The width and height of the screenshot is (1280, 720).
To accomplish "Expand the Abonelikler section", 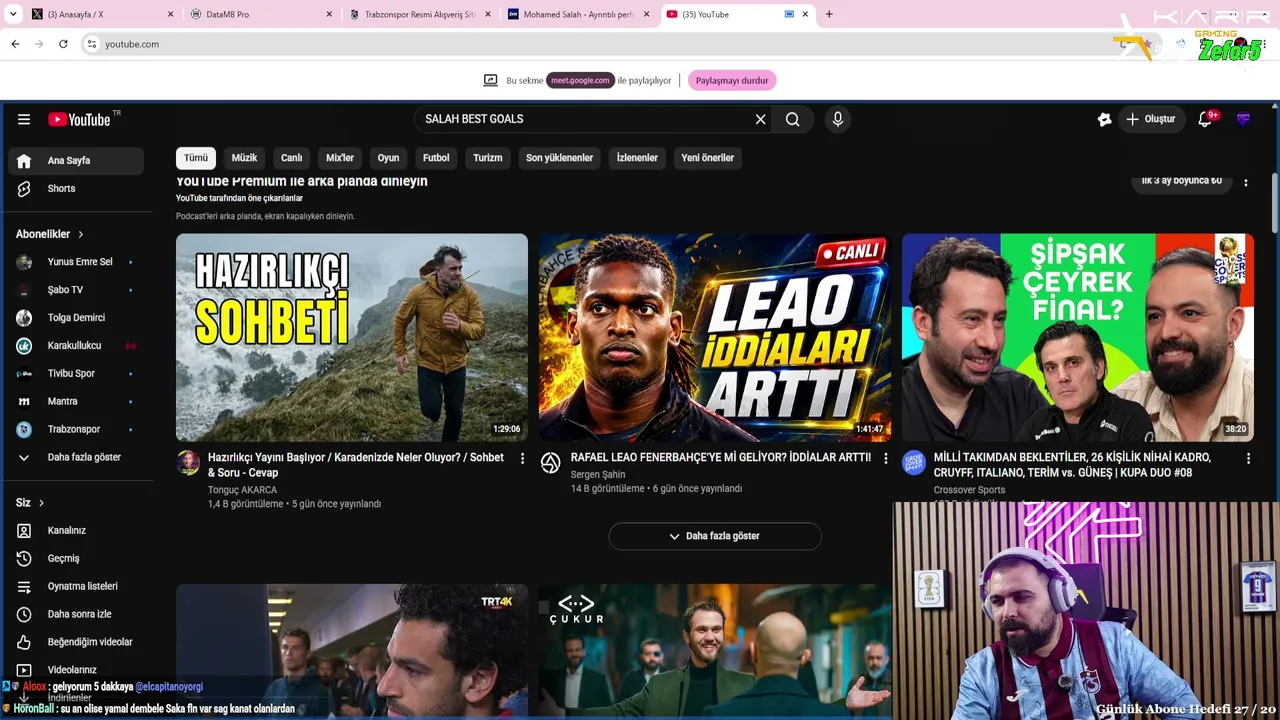I will [50, 234].
